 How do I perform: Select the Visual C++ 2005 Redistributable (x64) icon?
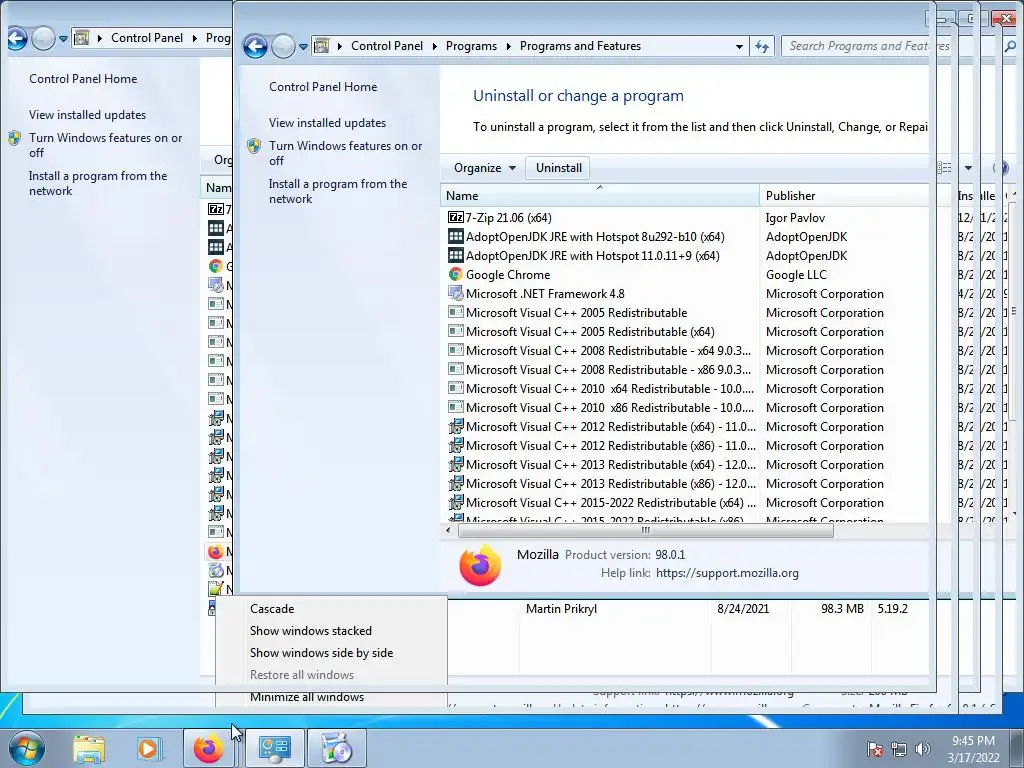pos(455,331)
